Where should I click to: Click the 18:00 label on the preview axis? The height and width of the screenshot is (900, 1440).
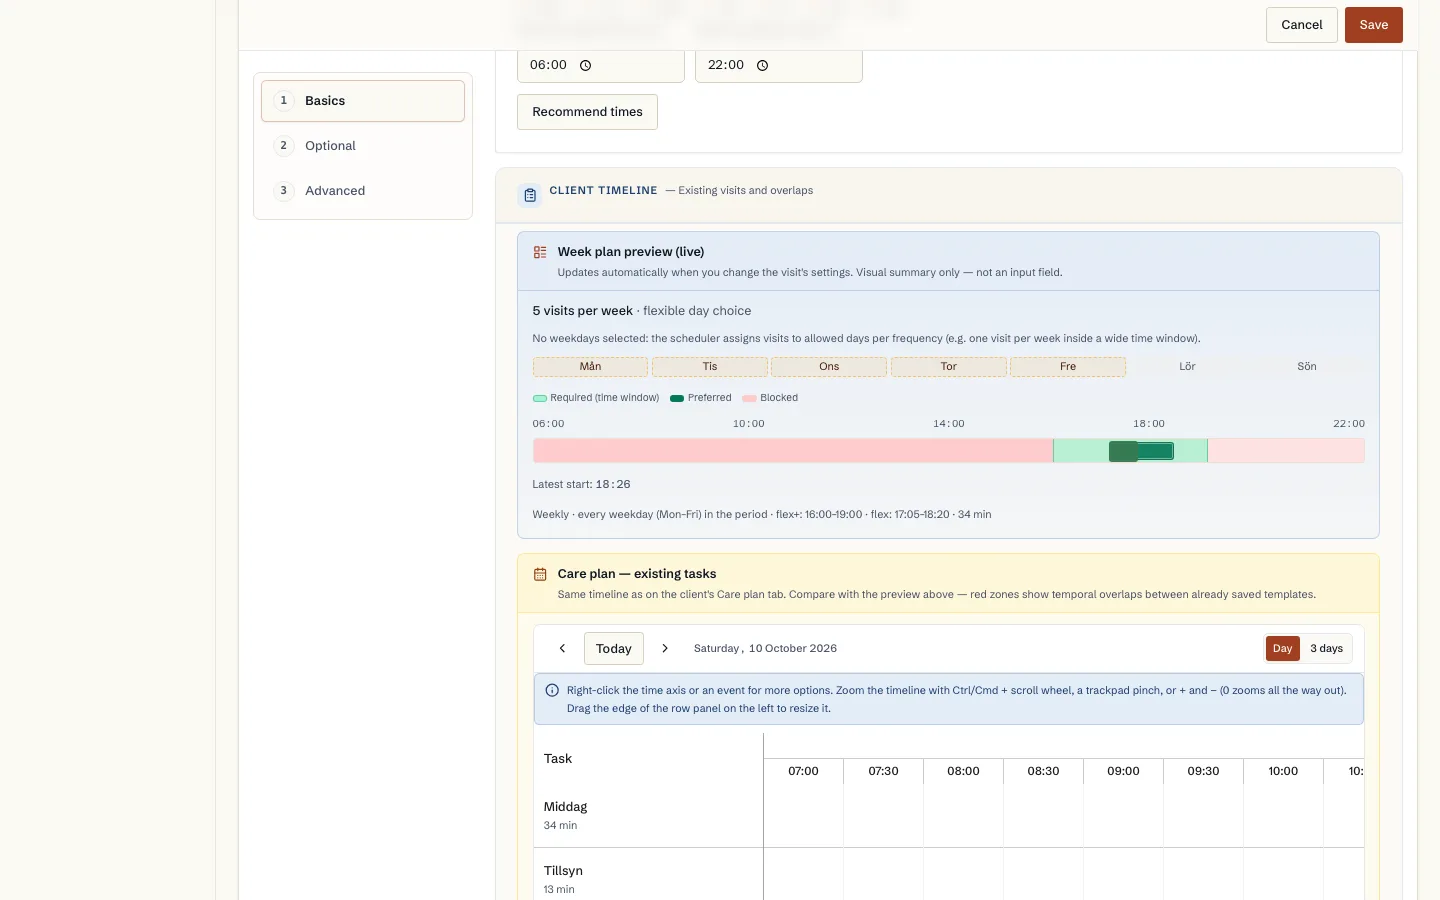click(x=1149, y=424)
